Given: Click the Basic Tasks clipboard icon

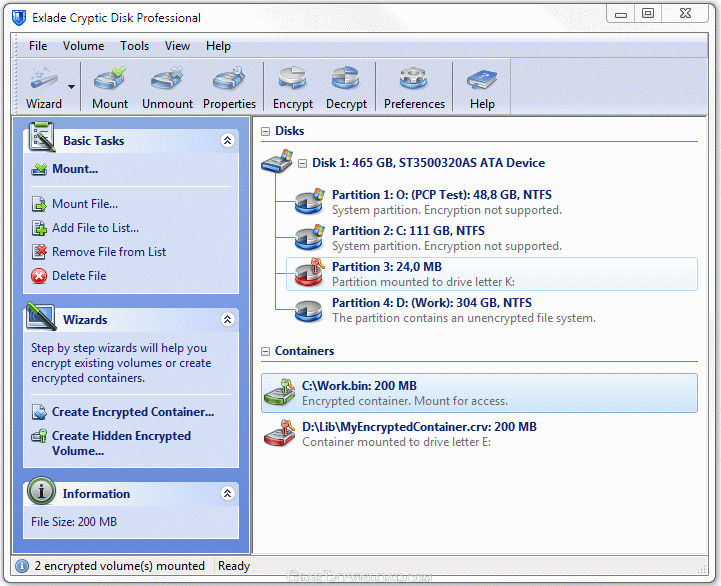Looking at the screenshot, I should (x=41, y=137).
